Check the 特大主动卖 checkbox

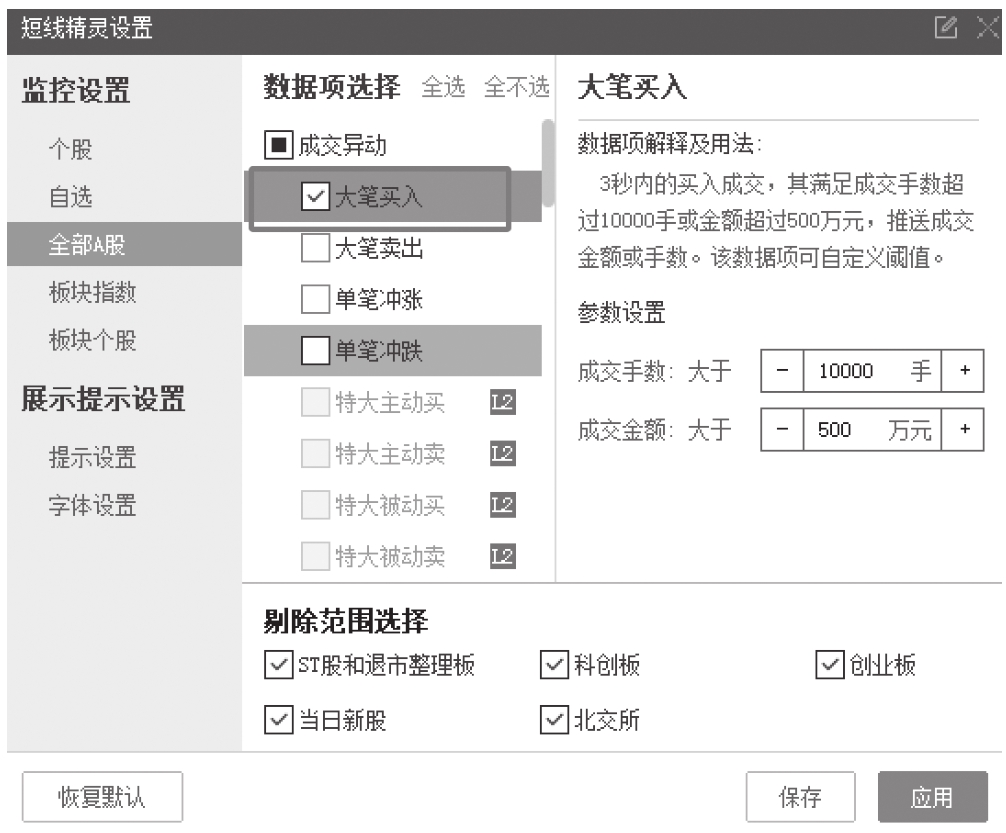click(x=316, y=454)
